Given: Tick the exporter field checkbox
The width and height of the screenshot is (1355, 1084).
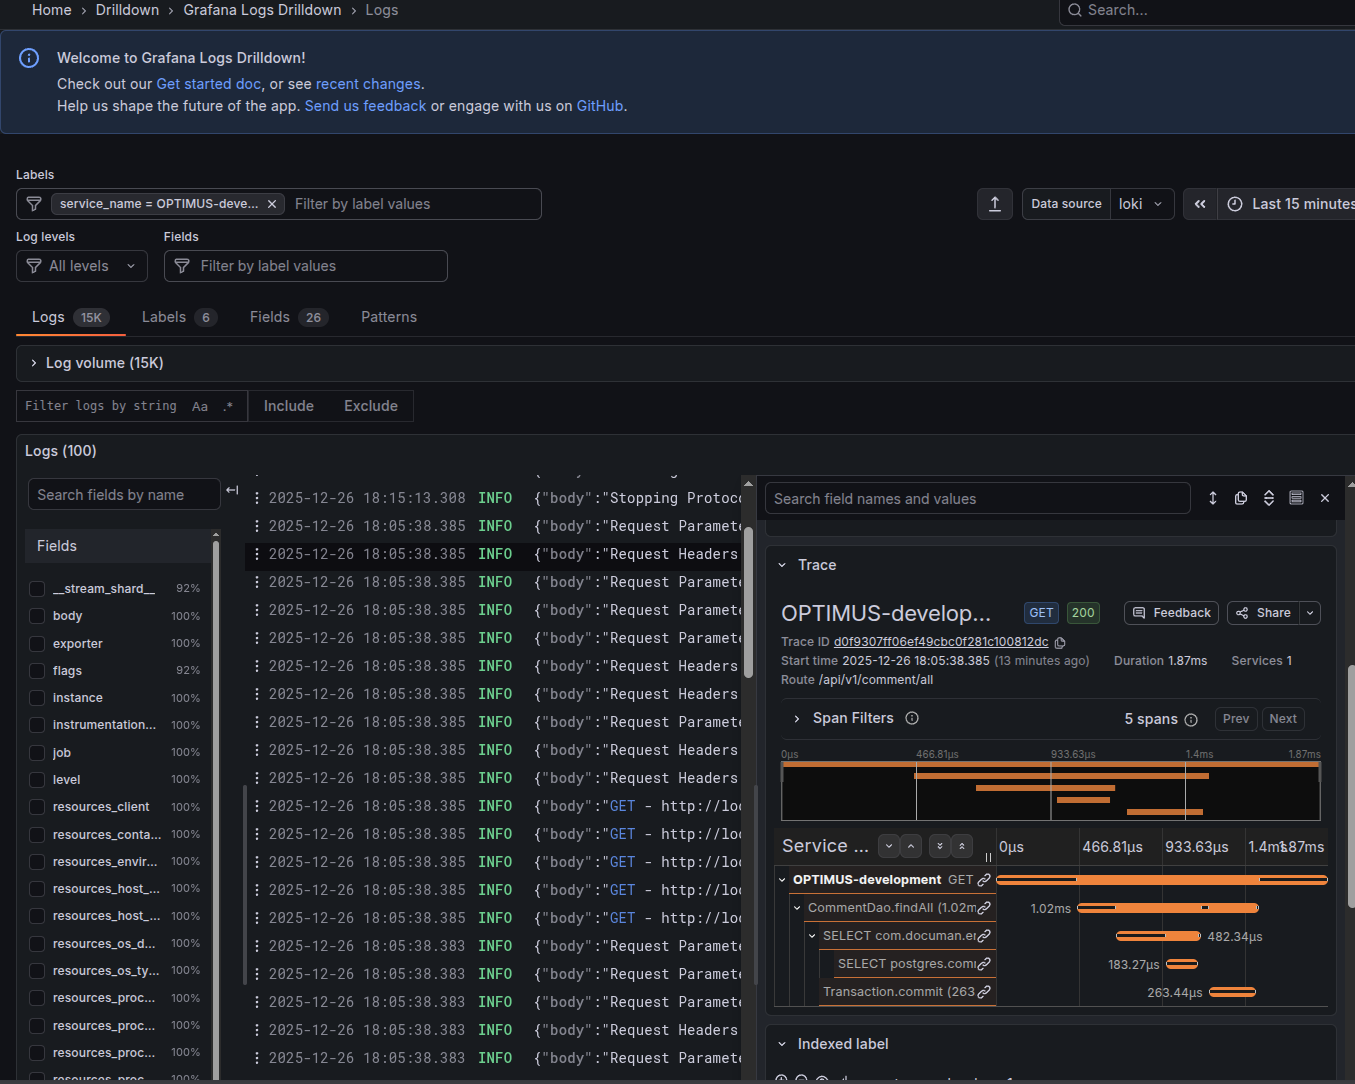Looking at the screenshot, I should coord(37,644).
